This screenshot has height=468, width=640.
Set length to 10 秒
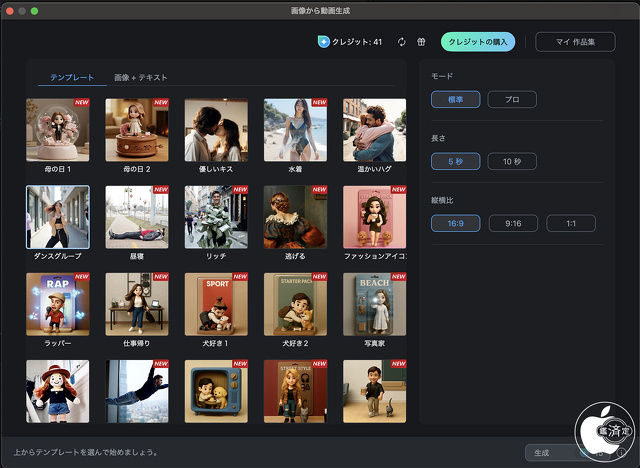(x=512, y=161)
